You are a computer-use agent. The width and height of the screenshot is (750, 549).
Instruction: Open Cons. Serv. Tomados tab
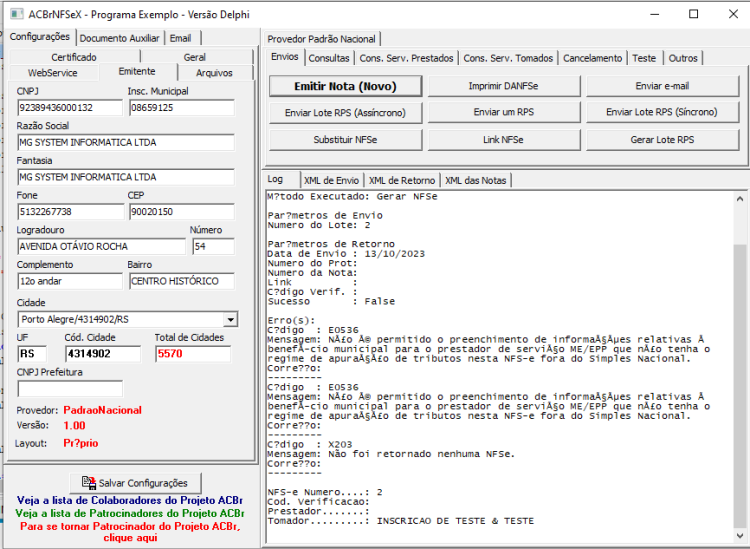click(508, 58)
